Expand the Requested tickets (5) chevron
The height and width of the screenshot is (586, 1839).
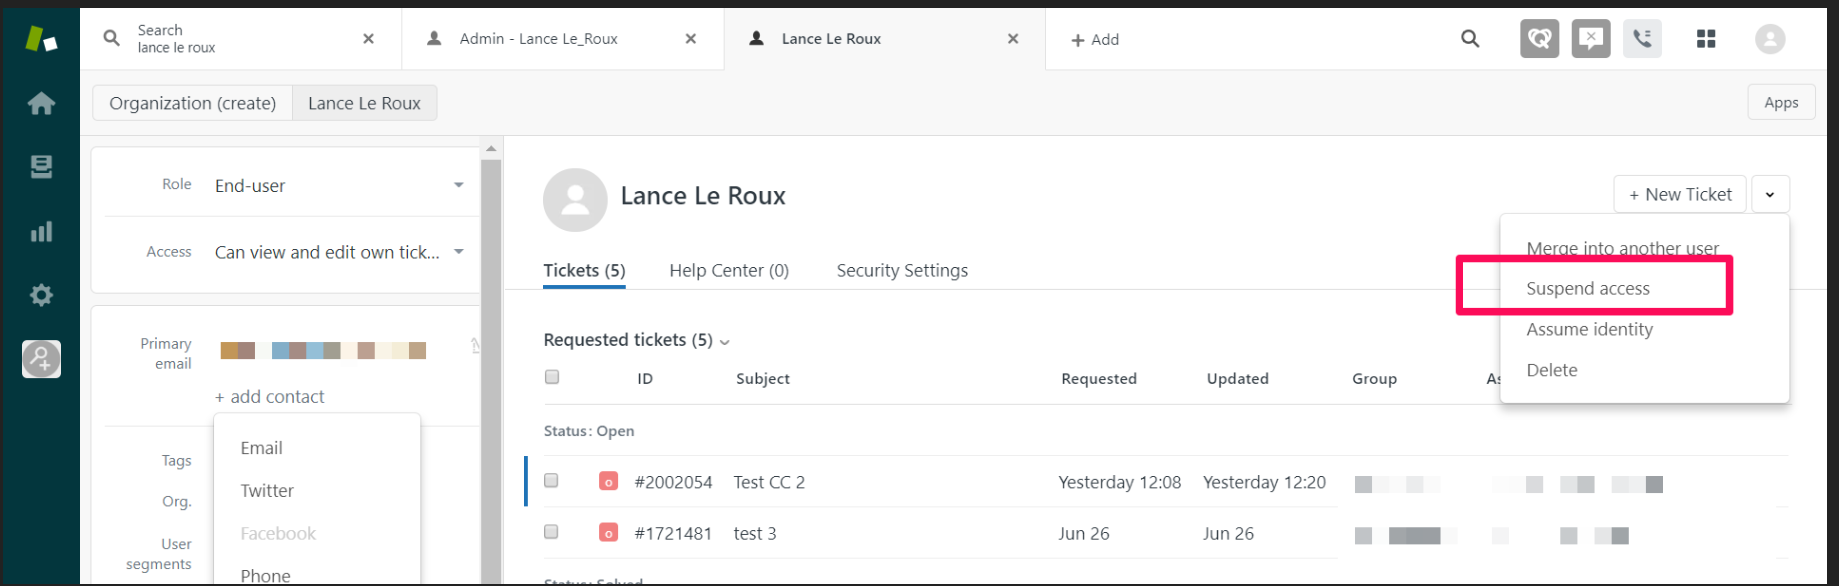(725, 342)
